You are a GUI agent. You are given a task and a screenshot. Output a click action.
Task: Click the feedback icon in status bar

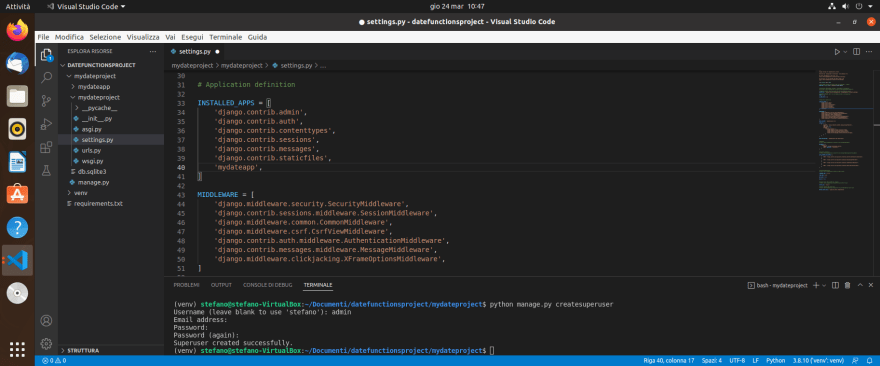coord(856,360)
